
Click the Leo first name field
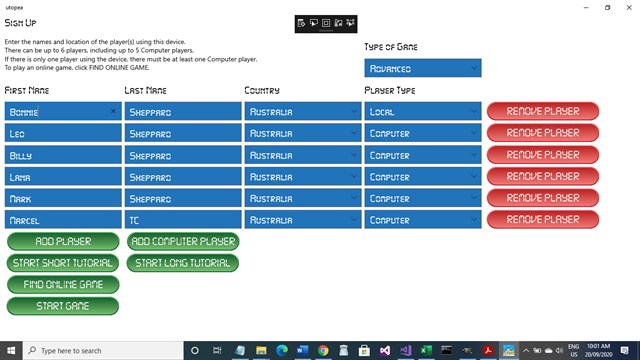pos(63,133)
